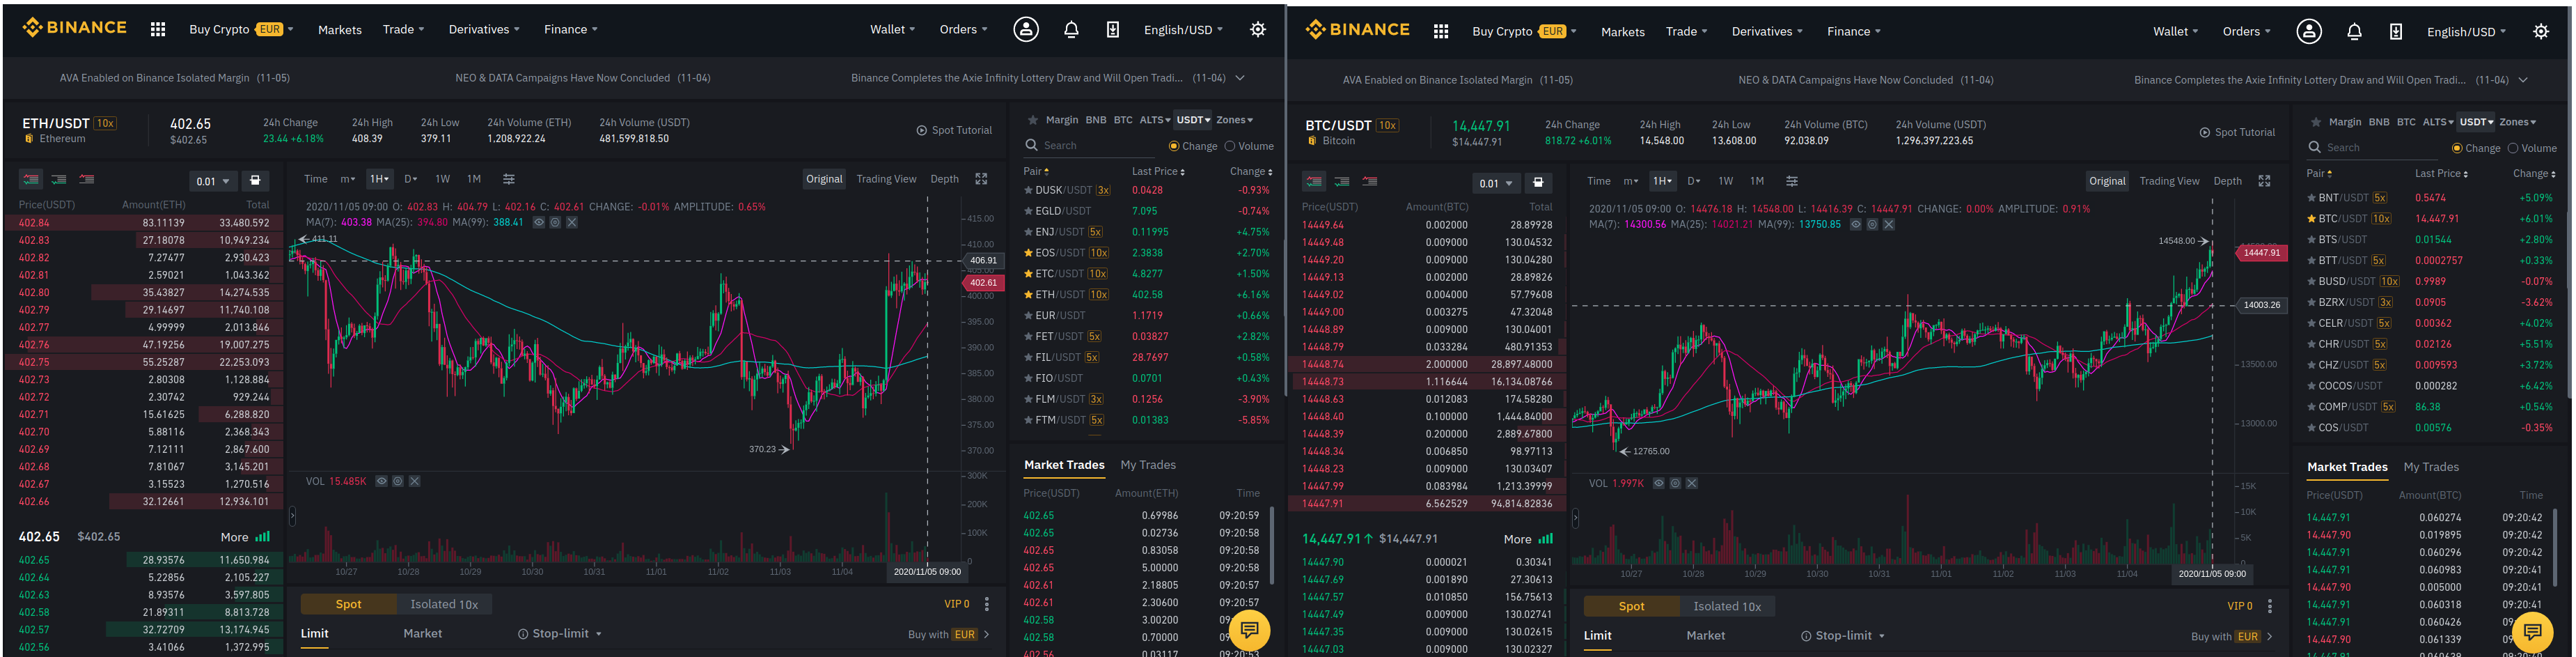Click More in ETH/USDT order book
This screenshot has width=2576, height=657.
tap(244, 537)
